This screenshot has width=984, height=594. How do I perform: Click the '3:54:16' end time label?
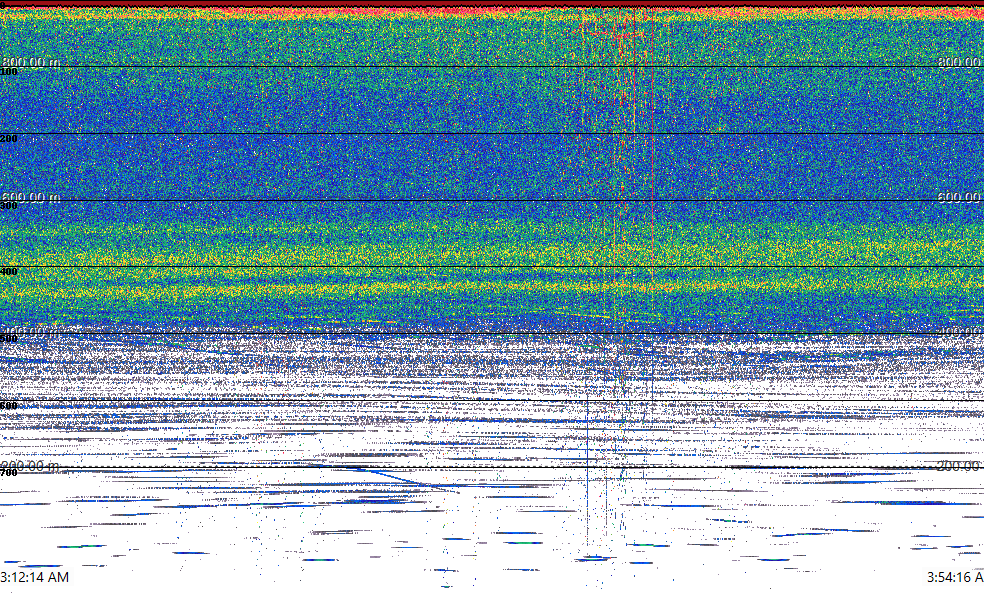pos(950,577)
